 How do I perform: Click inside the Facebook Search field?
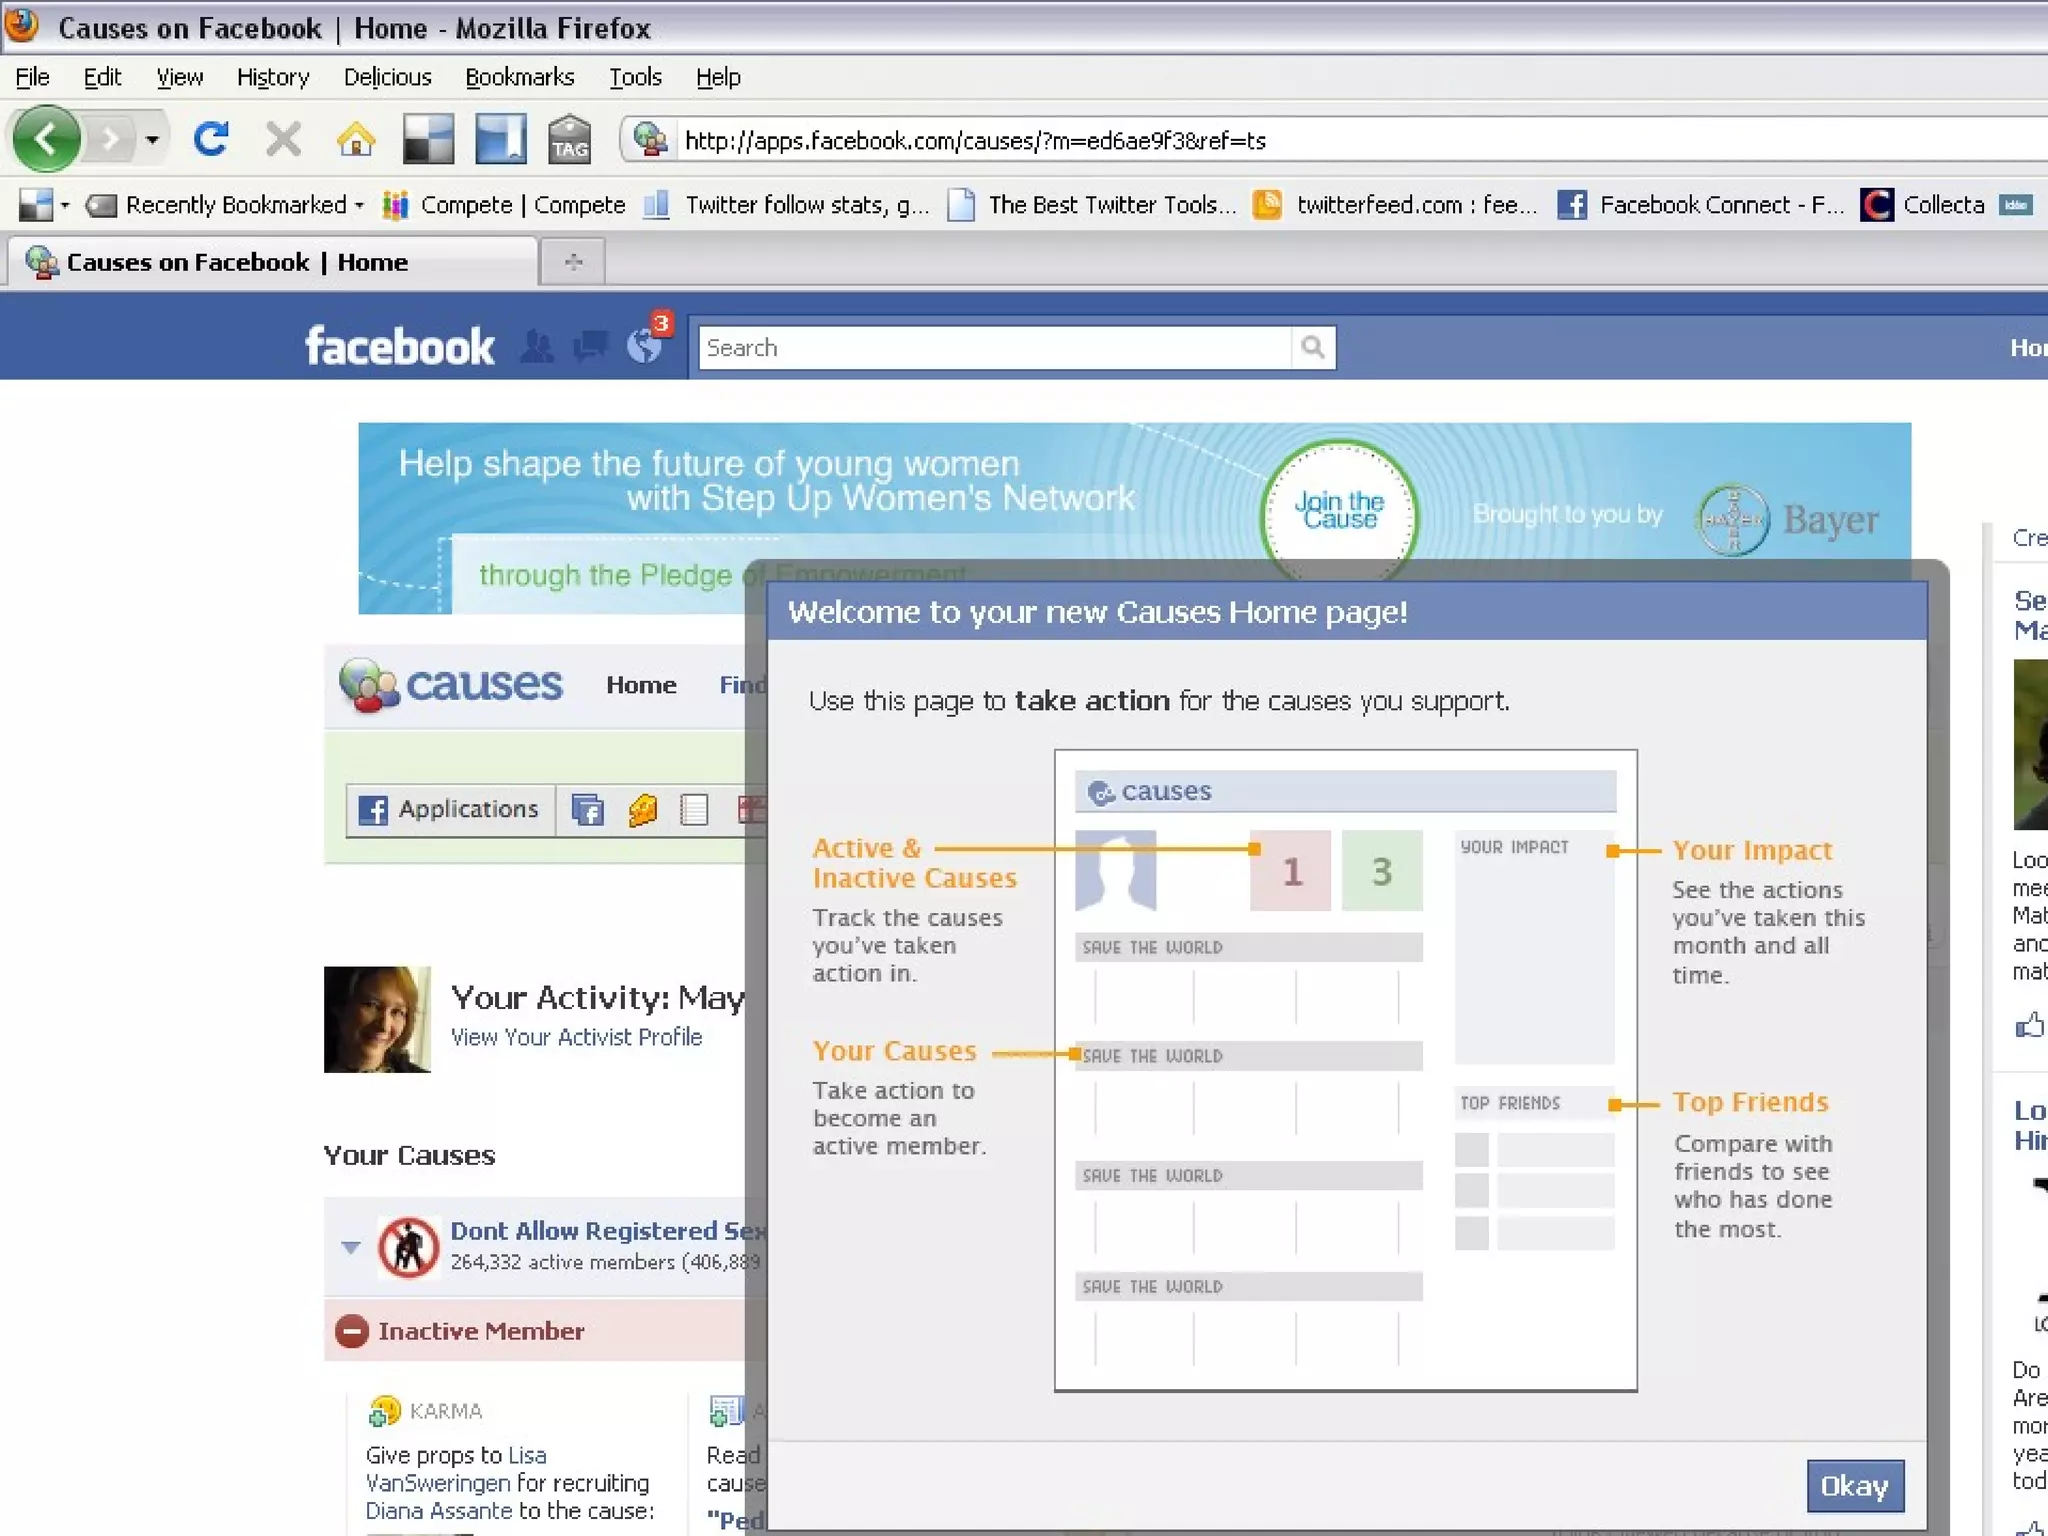pos(994,347)
